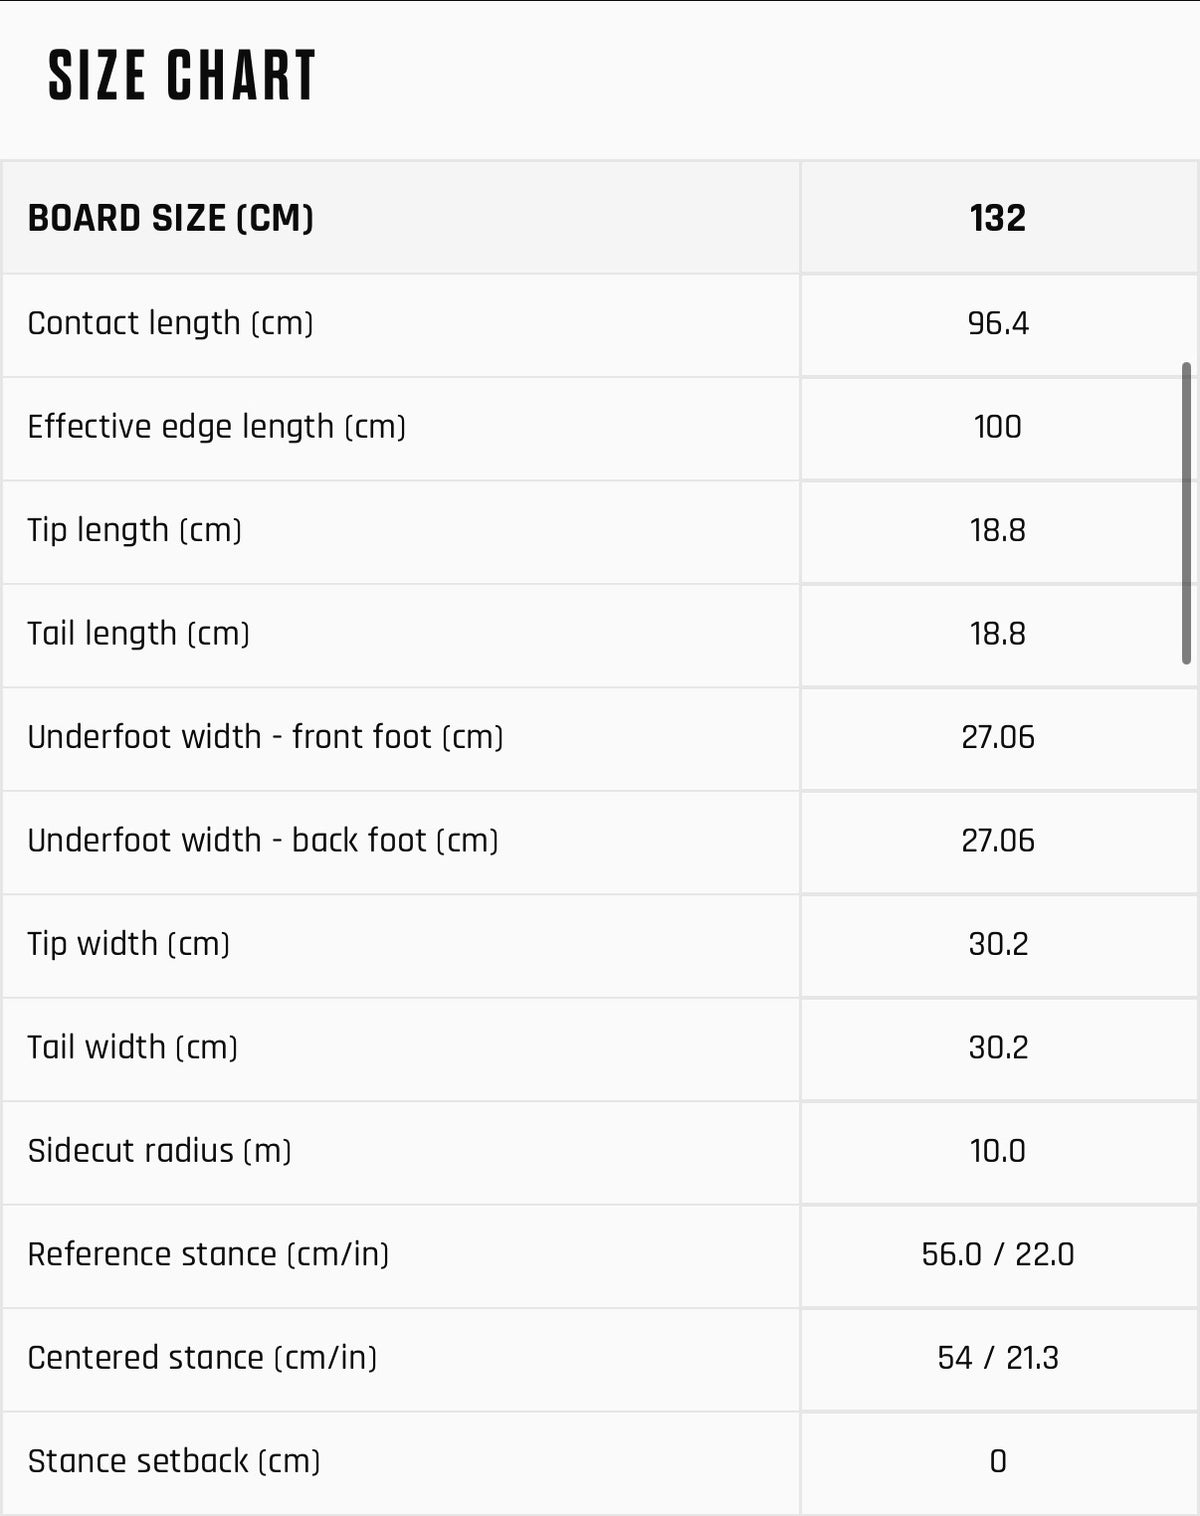This screenshot has height=1516, width=1200.
Task: Select the Centered stance (cm/in) label
Action: pos(202,1358)
